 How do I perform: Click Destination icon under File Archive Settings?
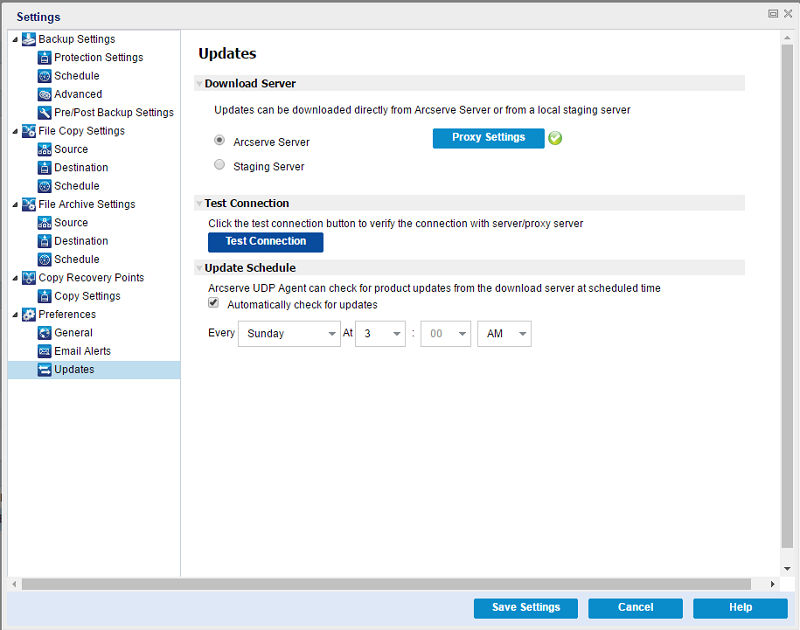(x=44, y=241)
